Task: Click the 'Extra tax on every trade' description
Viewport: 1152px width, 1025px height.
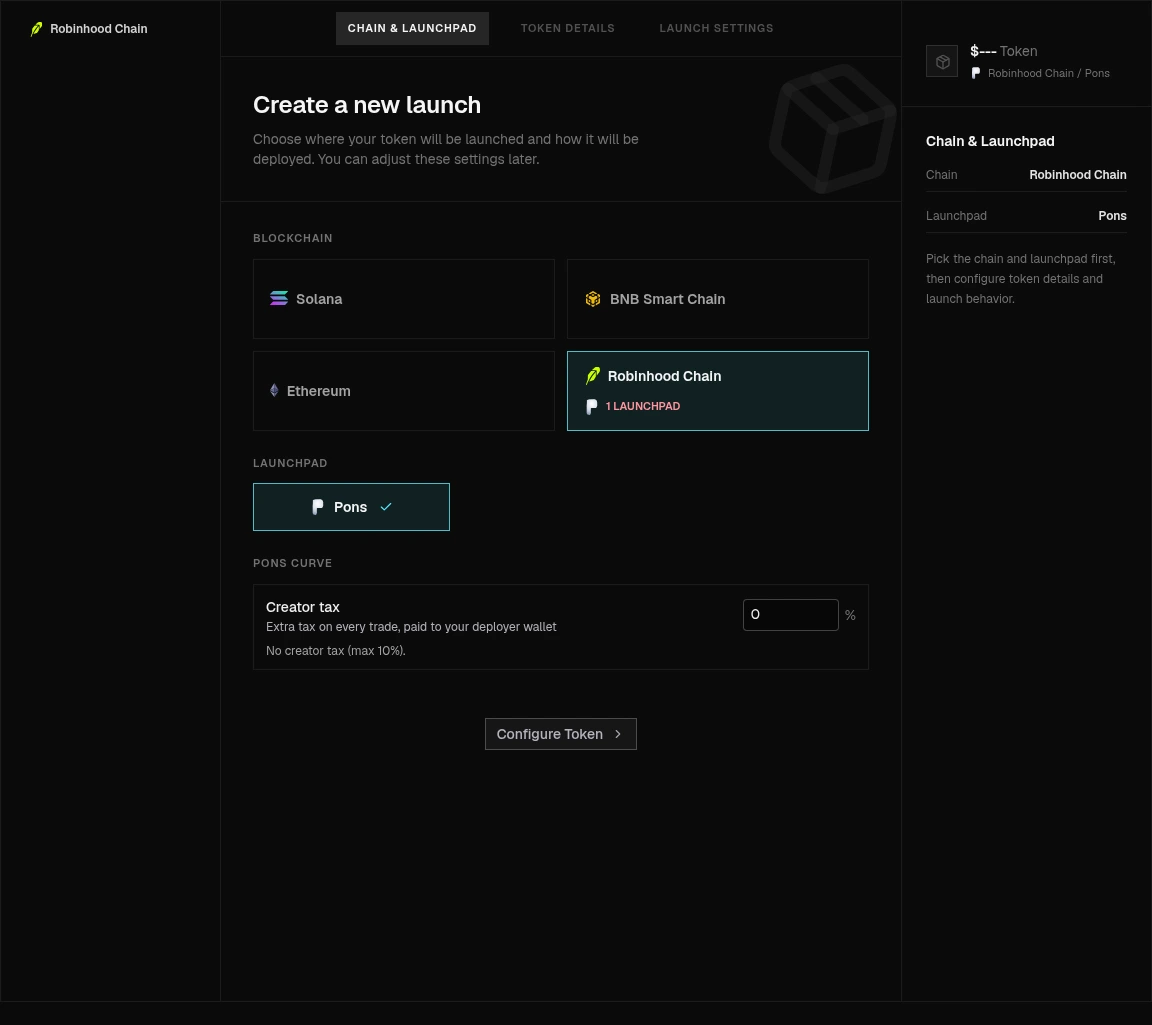Action: coord(411,627)
